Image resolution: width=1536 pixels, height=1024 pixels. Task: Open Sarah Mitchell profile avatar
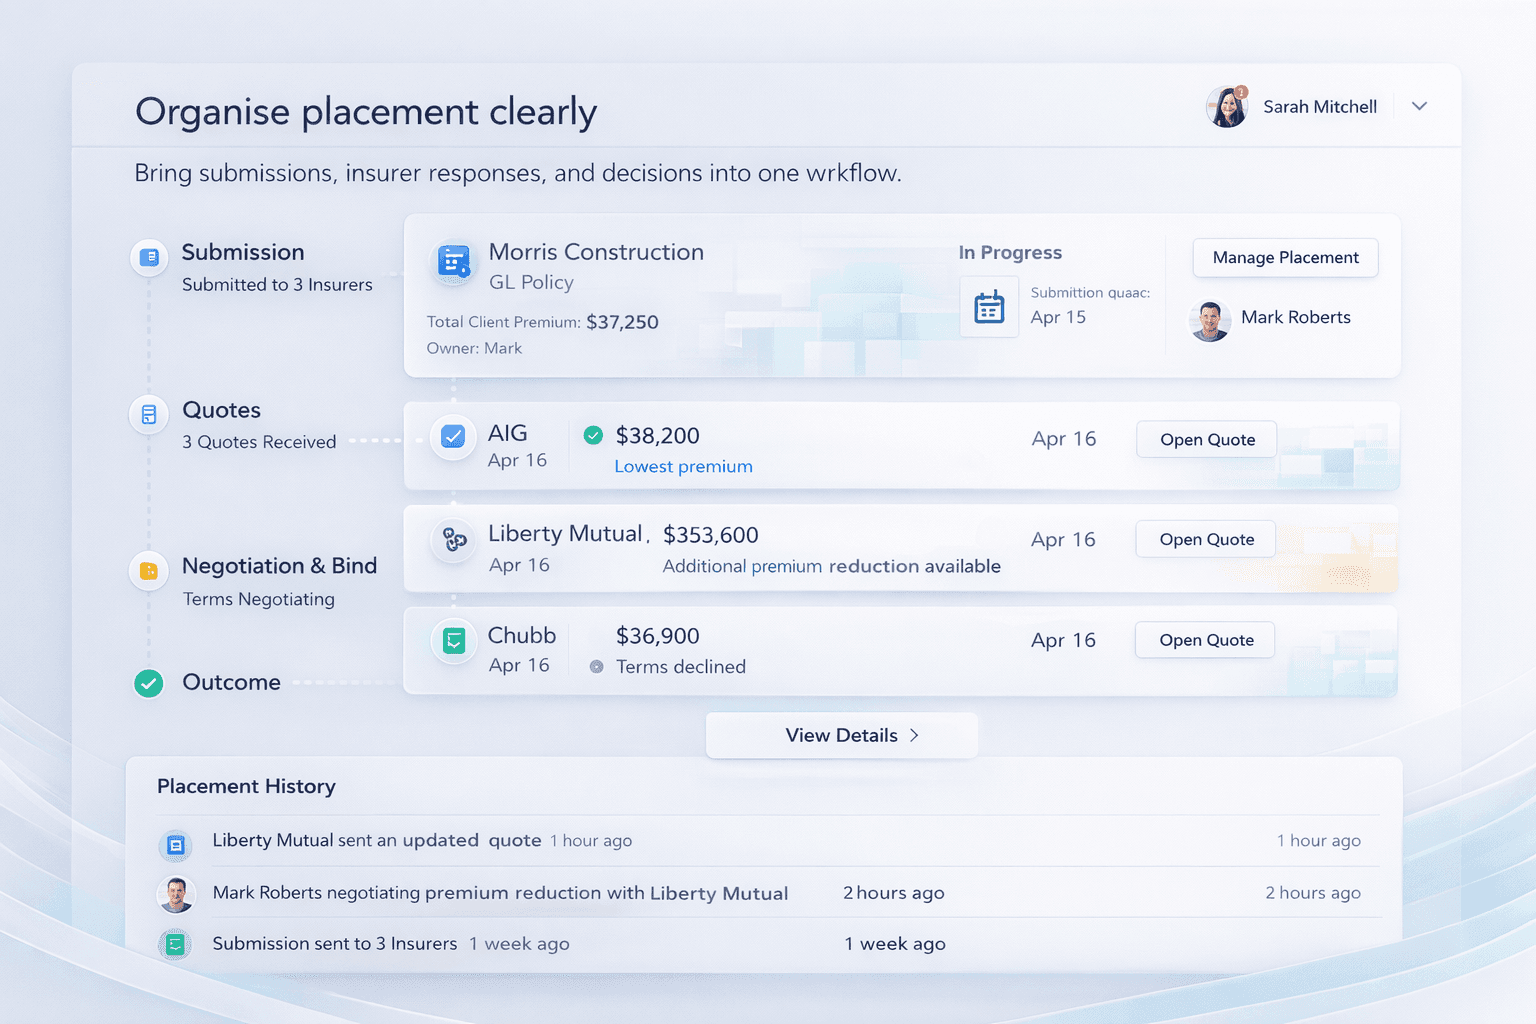point(1226,107)
